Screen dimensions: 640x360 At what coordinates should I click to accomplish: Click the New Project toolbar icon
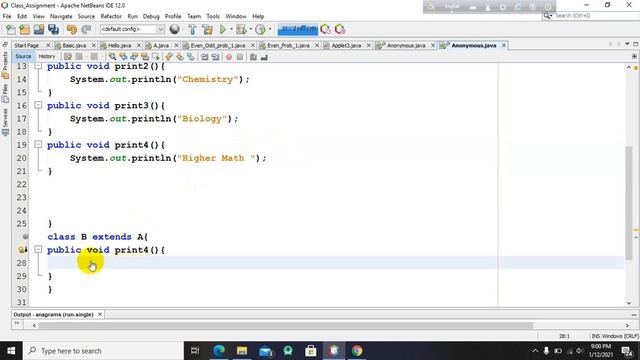click(x=24, y=29)
